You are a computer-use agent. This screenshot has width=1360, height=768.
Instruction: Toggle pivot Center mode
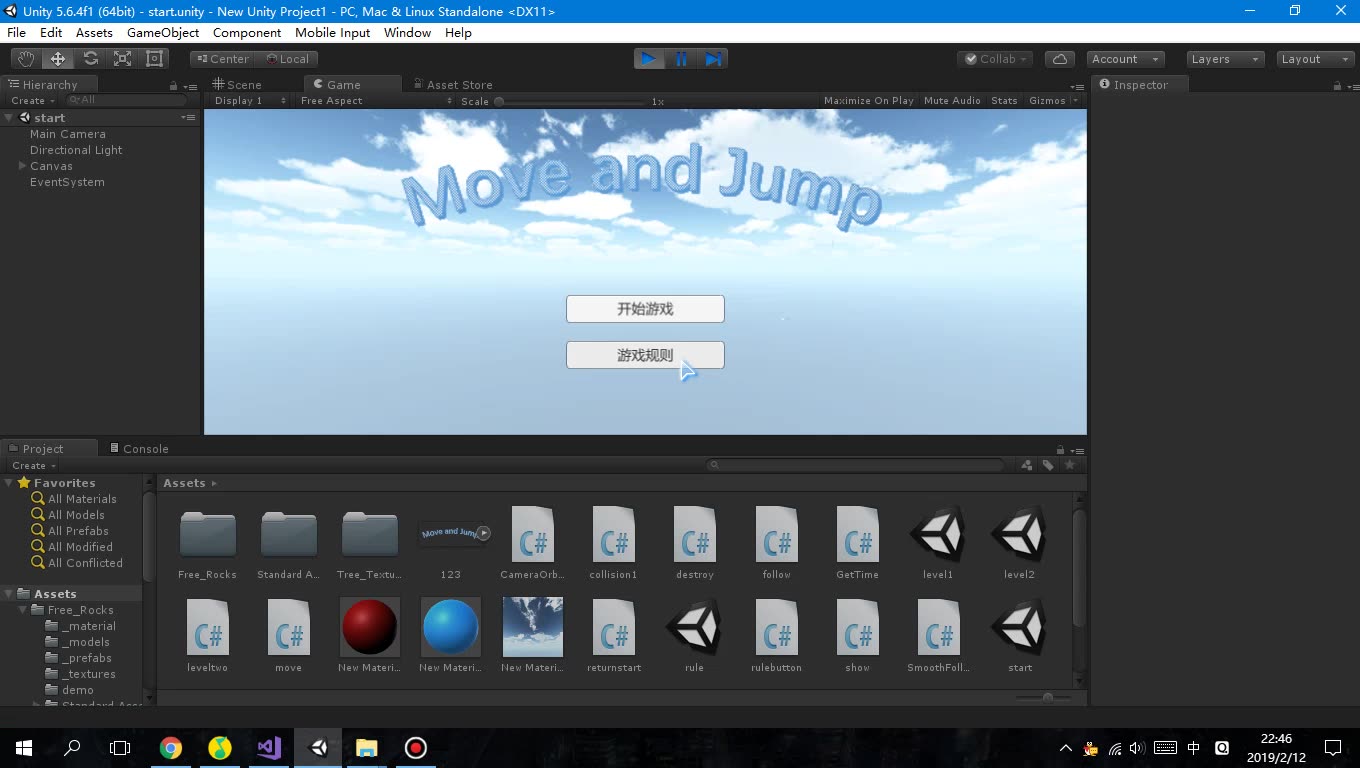point(222,59)
